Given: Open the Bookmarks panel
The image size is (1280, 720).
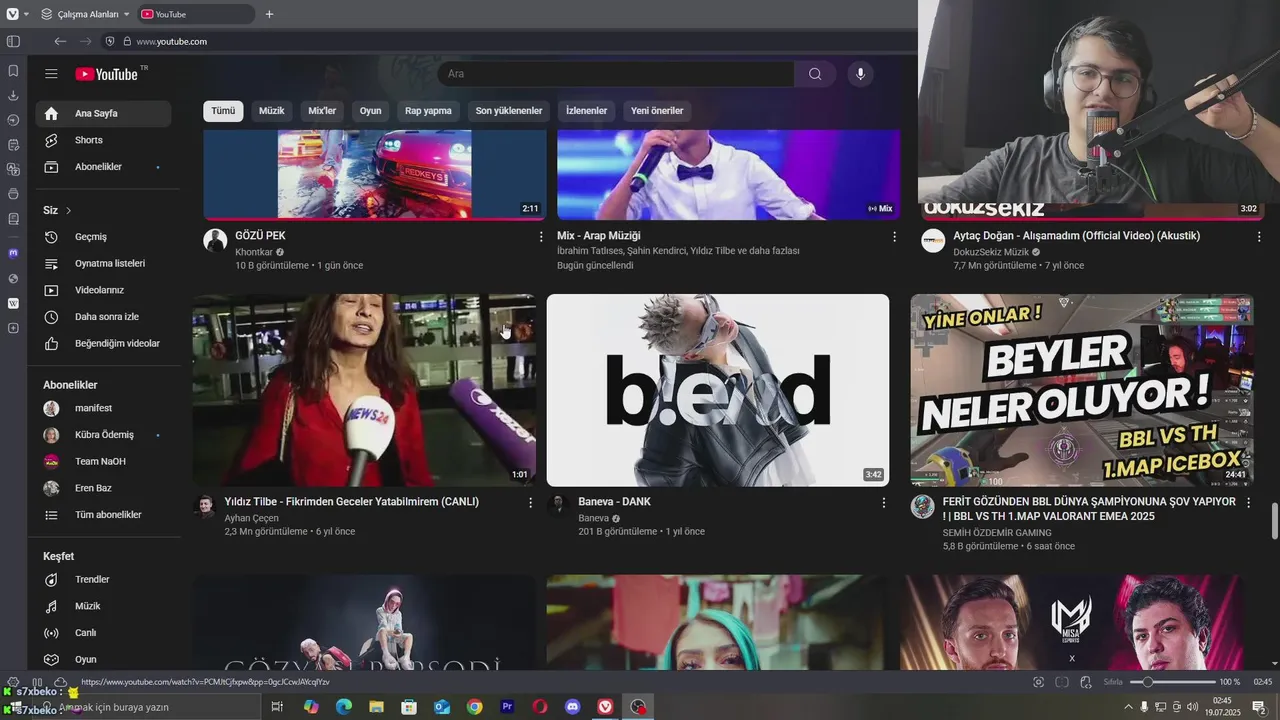Looking at the screenshot, I should click(x=13, y=71).
